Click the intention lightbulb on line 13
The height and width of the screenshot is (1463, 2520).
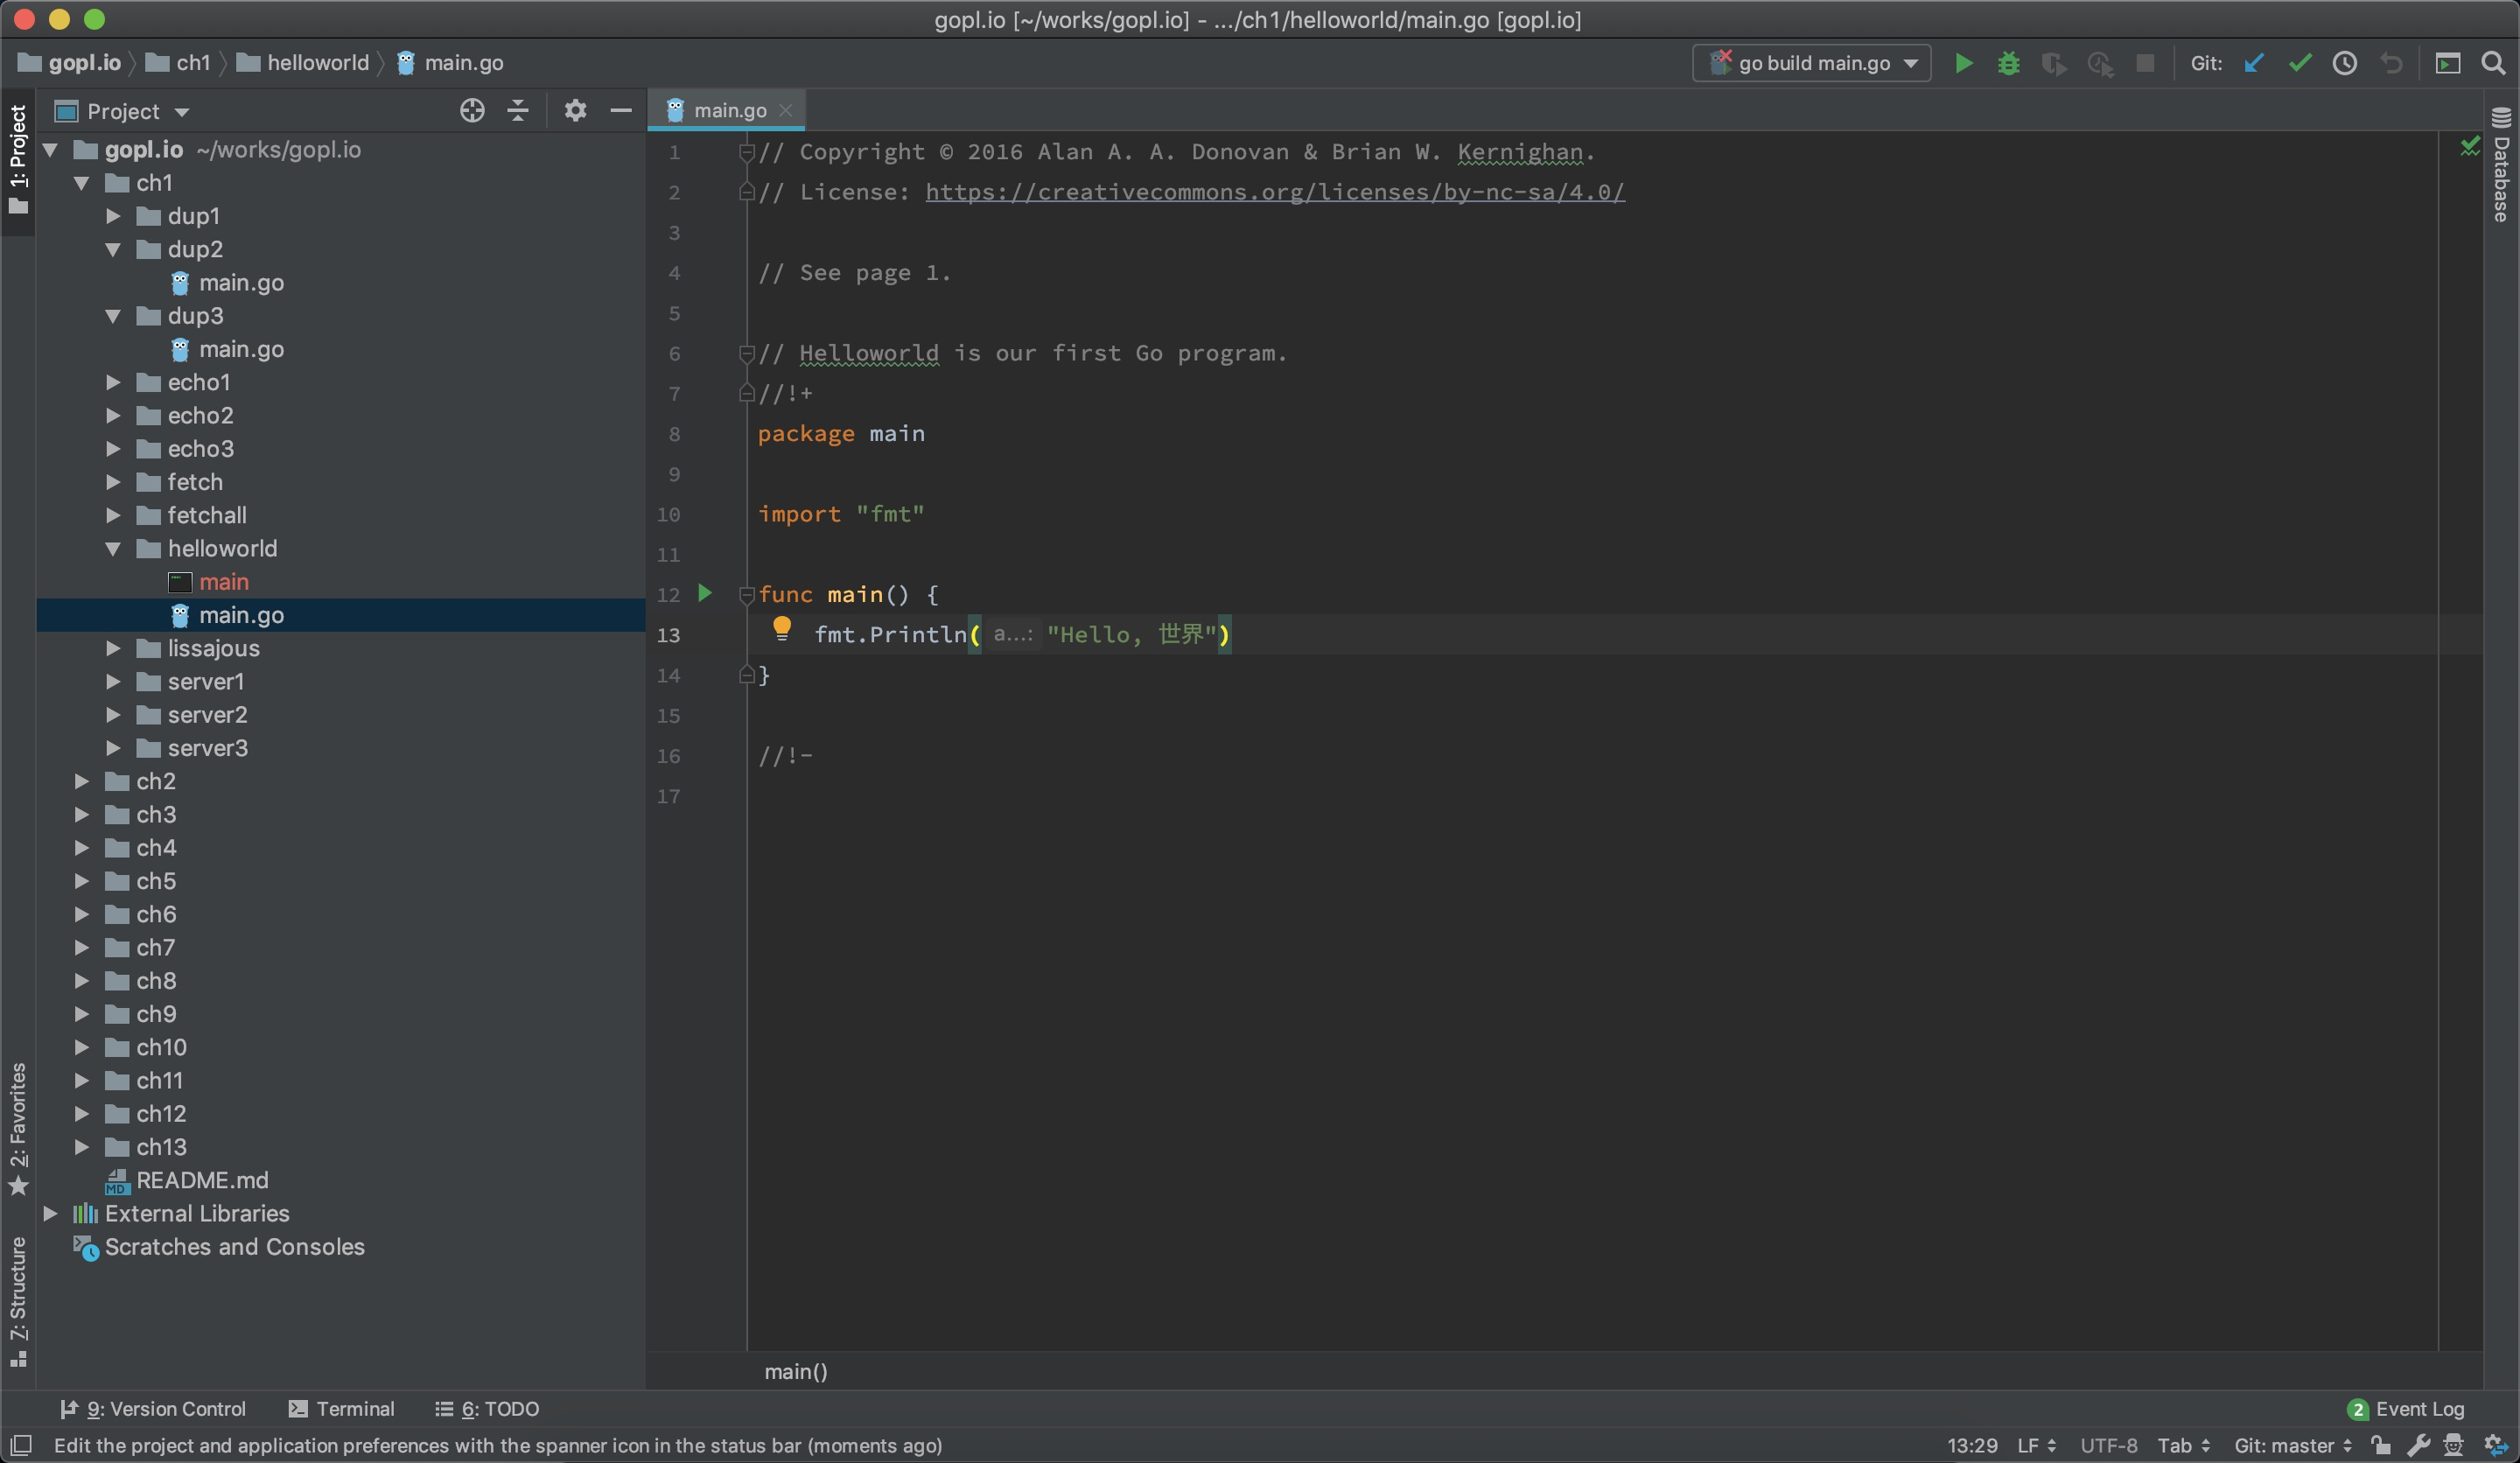[782, 628]
